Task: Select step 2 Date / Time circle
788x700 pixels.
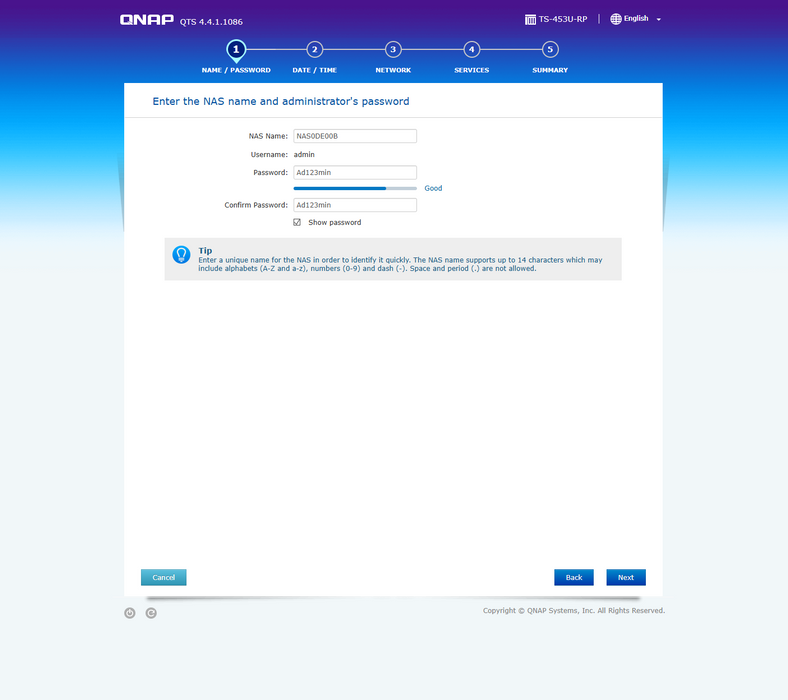Action: (x=315, y=49)
